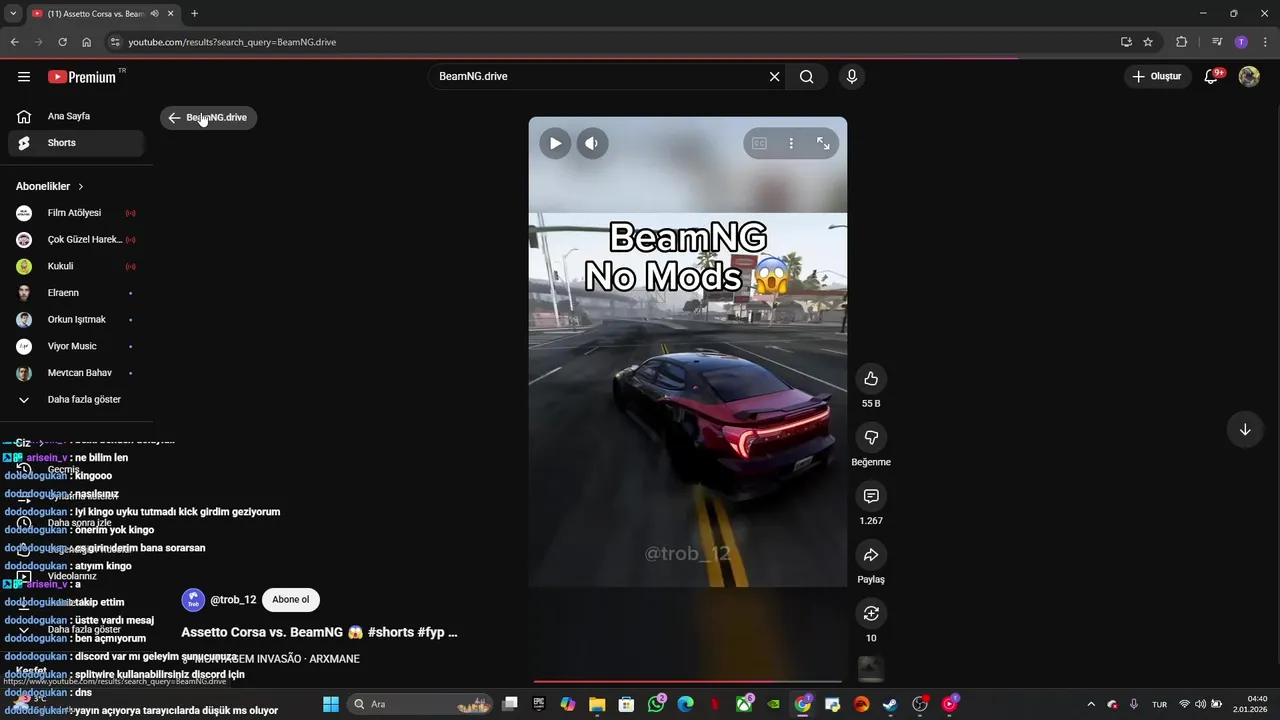The image size is (1280, 720).
Task: Open the @trob_12 channel avatar
Action: tap(193, 600)
